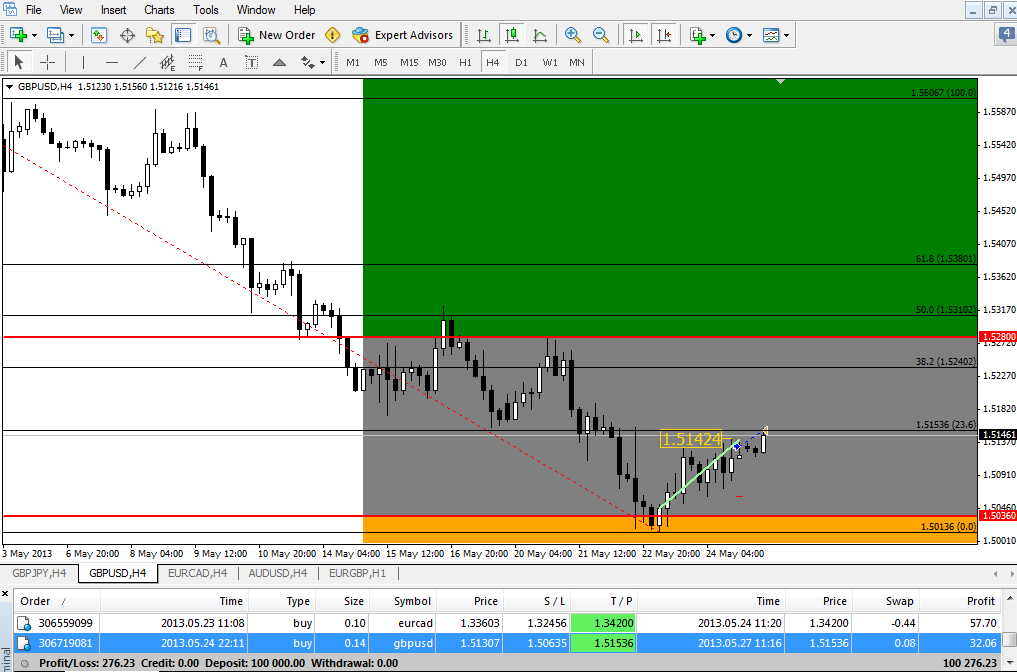Expand the Periodicity clock dropdown
The width and height of the screenshot is (1017, 672).
pos(750,35)
